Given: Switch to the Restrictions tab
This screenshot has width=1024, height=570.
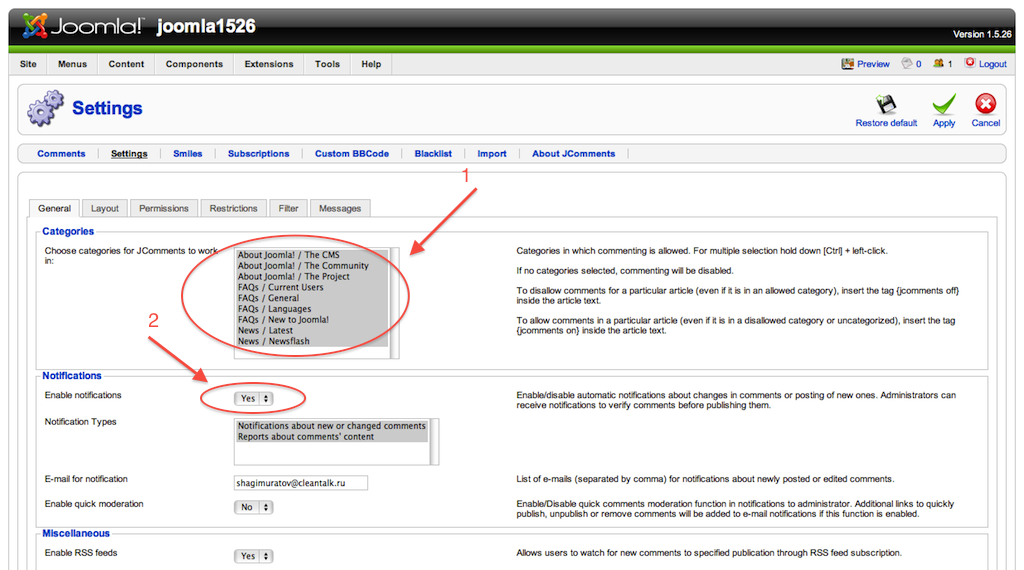Looking at the screenshot, I should [234, 208].
